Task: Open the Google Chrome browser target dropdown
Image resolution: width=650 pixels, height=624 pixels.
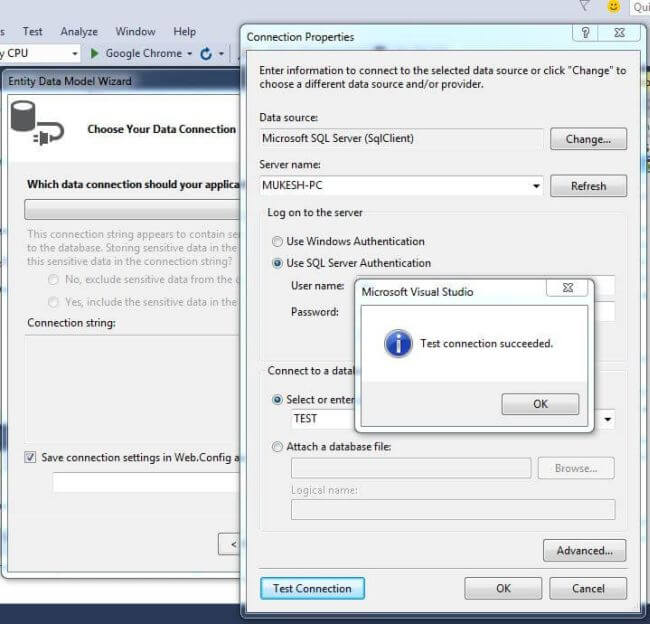Action: coord(189,54)
